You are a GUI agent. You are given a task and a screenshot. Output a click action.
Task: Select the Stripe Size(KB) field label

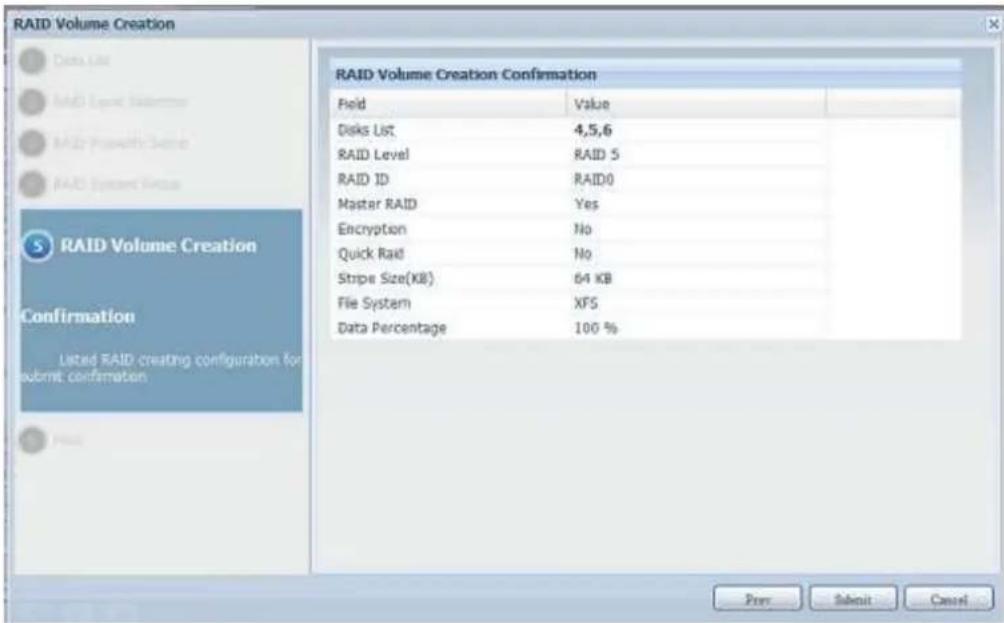[x=386, y=279]
